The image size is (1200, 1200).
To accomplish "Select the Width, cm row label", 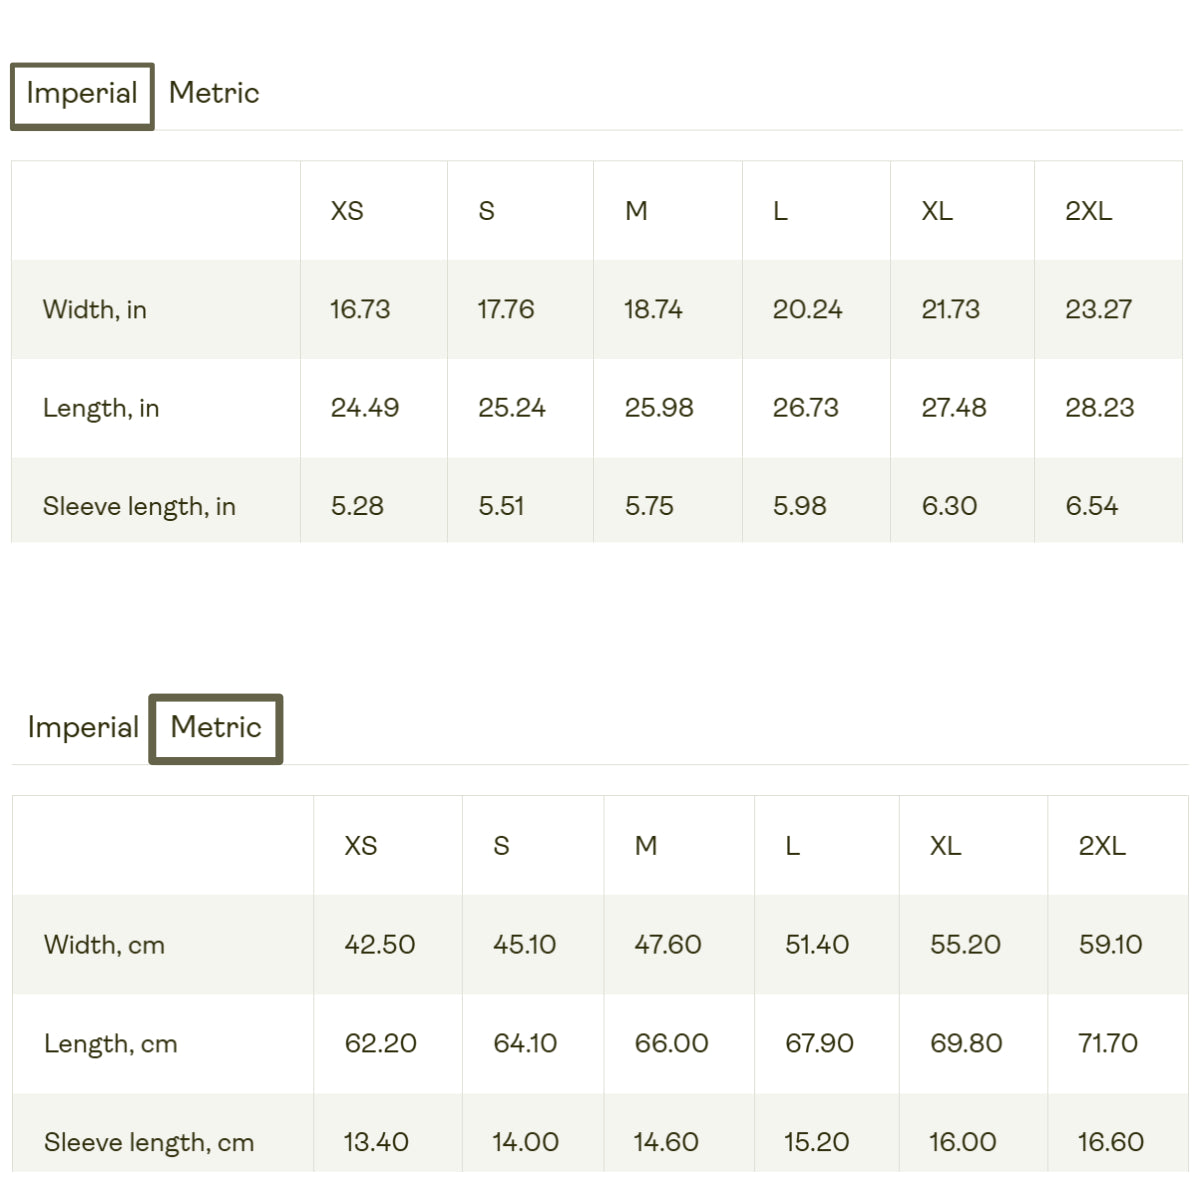I will point(104,945).
